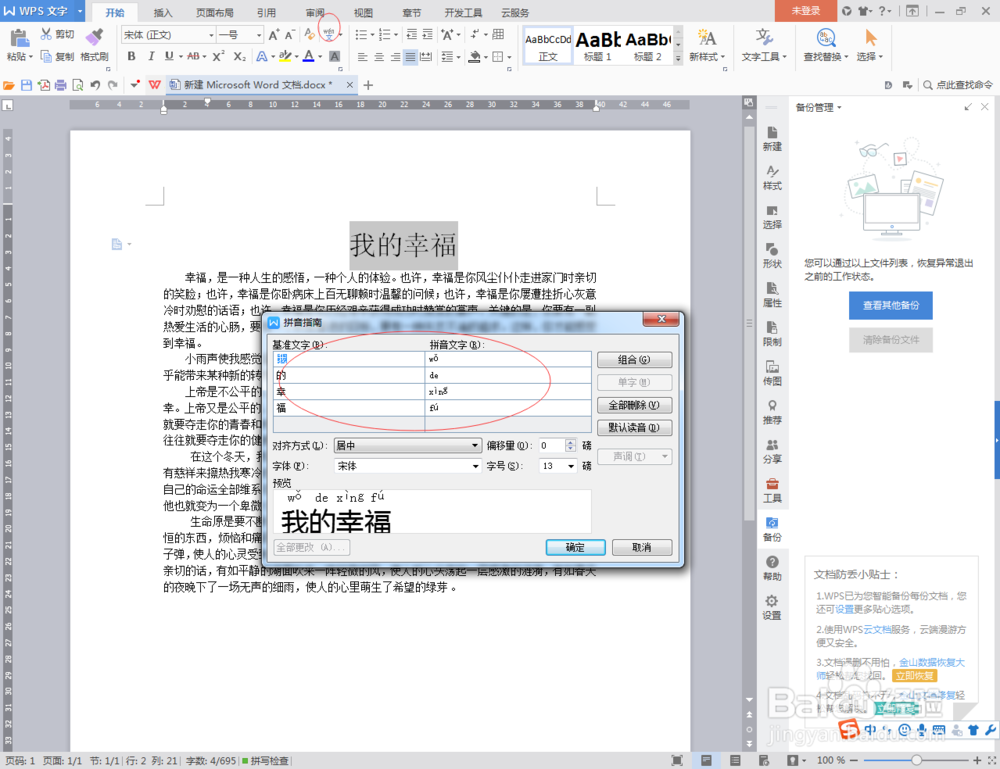Click the print icon in quick toolbar

pyautogui.click(x=61, y=85)
